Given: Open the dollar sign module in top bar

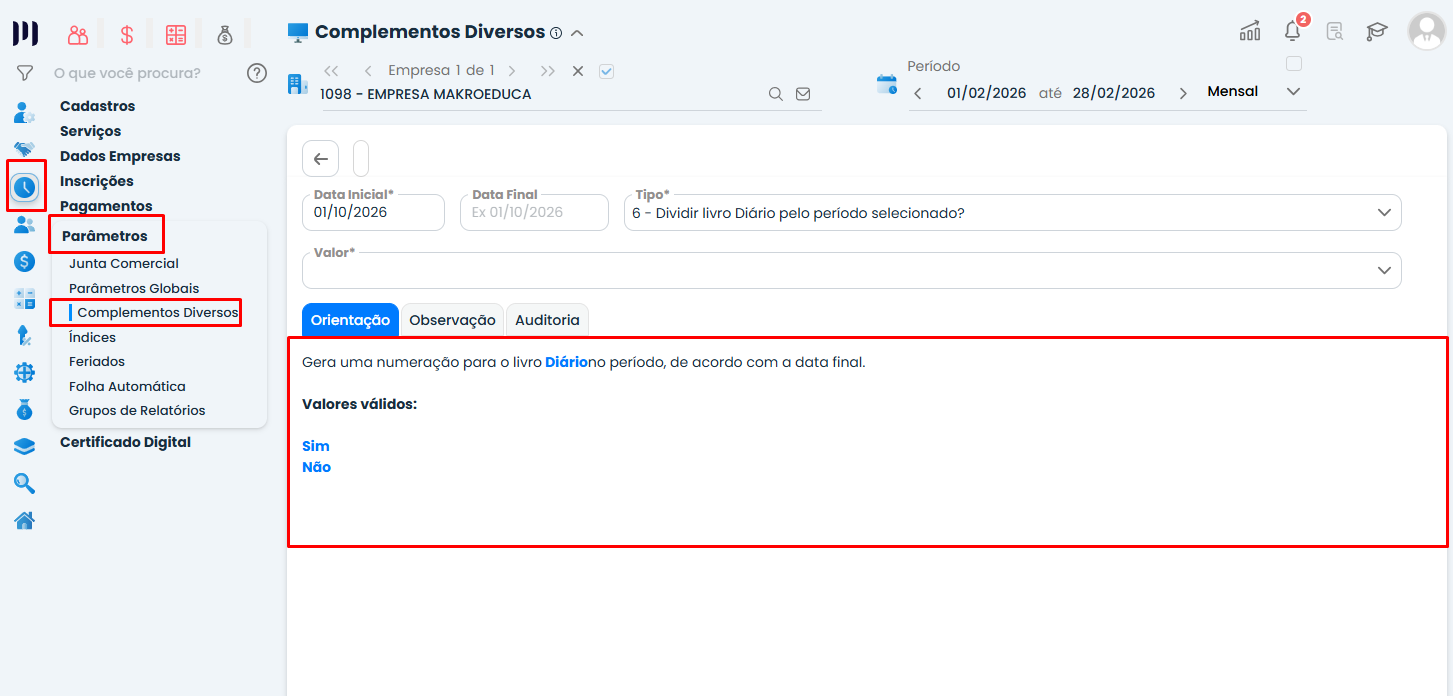Looking at the screenshot, I should tap(127, 35).
